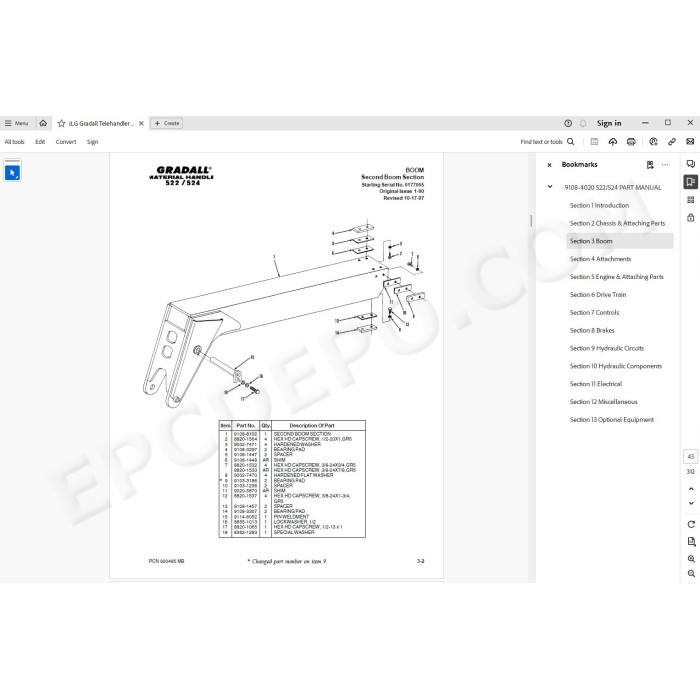Open the Convert tool
Image resolution: width=700 pixels, height=700 pixels.
click(x=66, y=142)
